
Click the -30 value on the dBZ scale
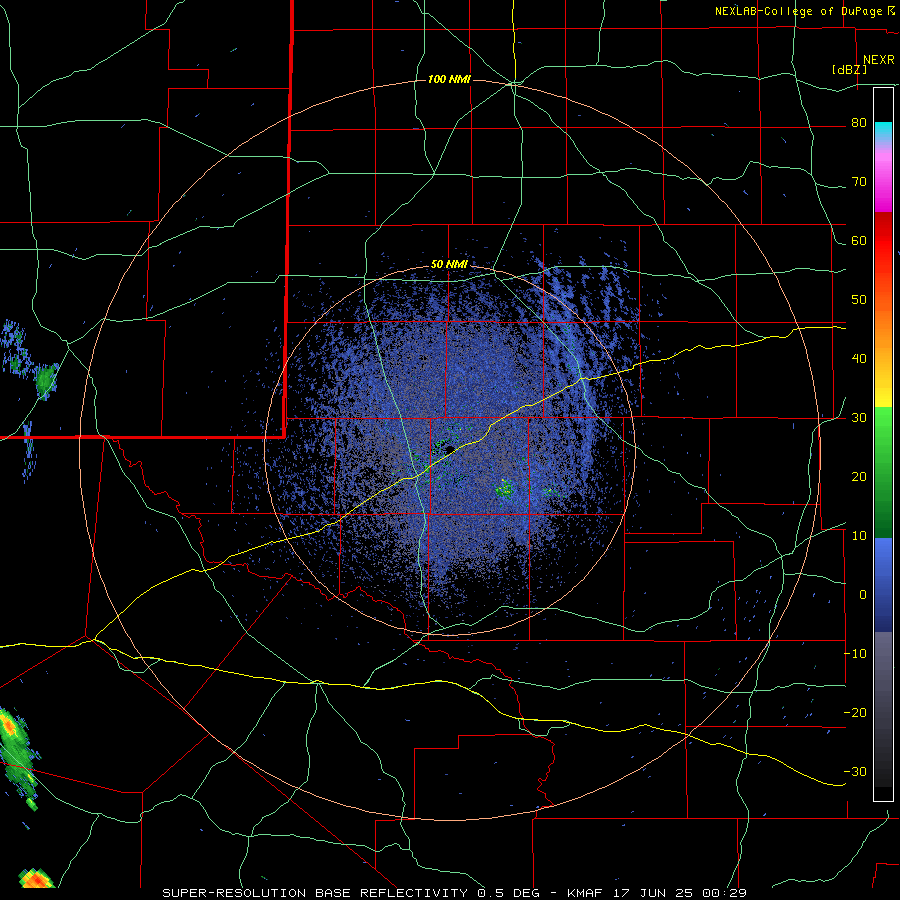coord(855,772)
